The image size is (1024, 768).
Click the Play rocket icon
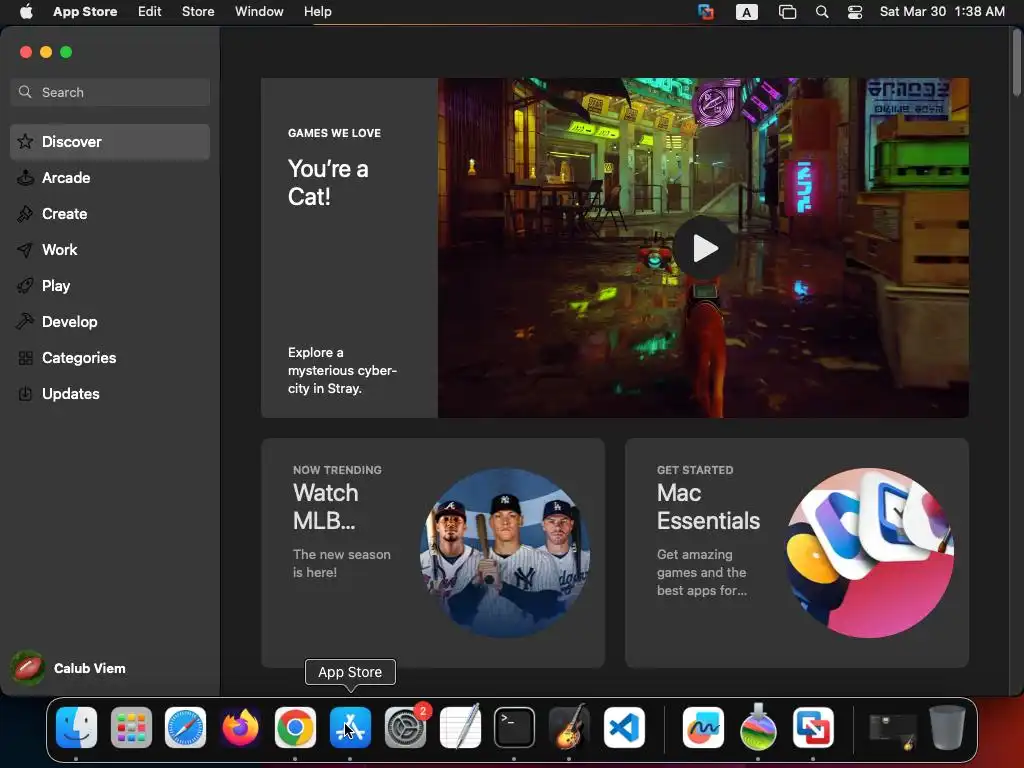click(25, 285)
